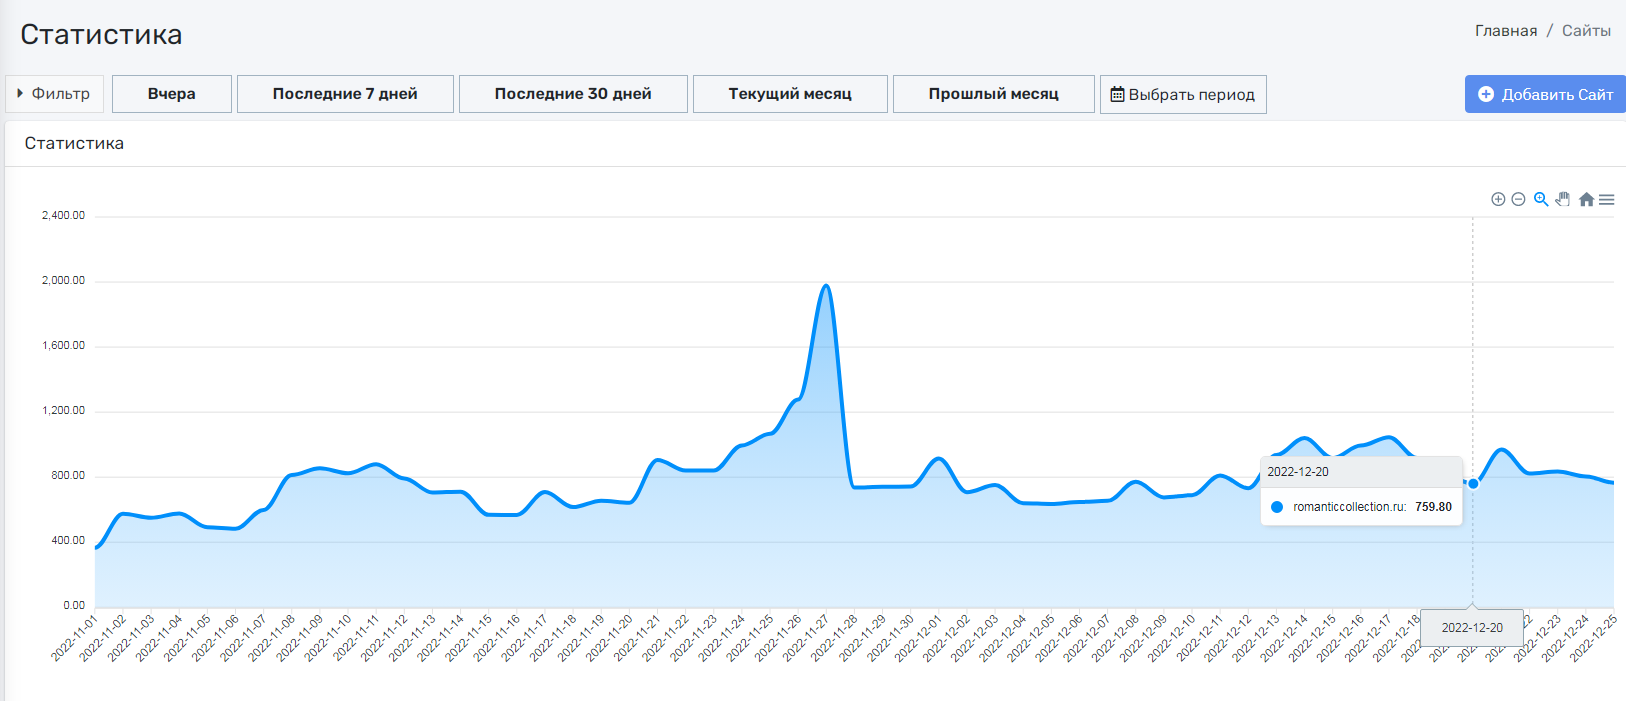Open the chart hamburger export menu

point(1607,199)
